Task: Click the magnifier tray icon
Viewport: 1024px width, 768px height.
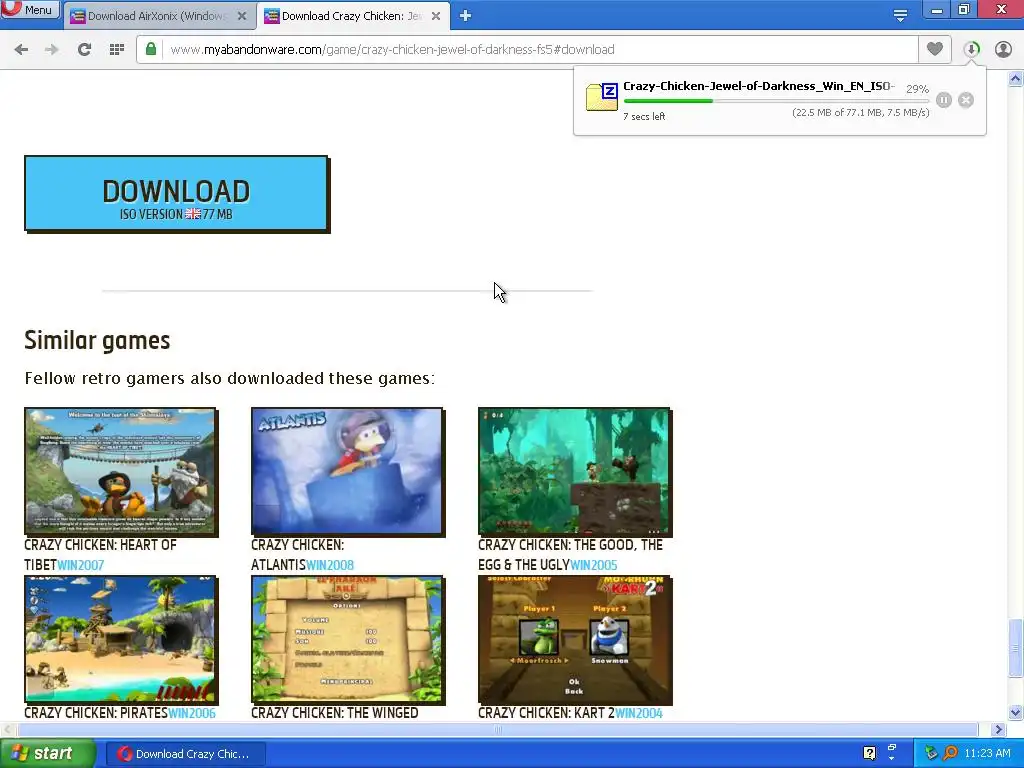Action: point(950,754)
